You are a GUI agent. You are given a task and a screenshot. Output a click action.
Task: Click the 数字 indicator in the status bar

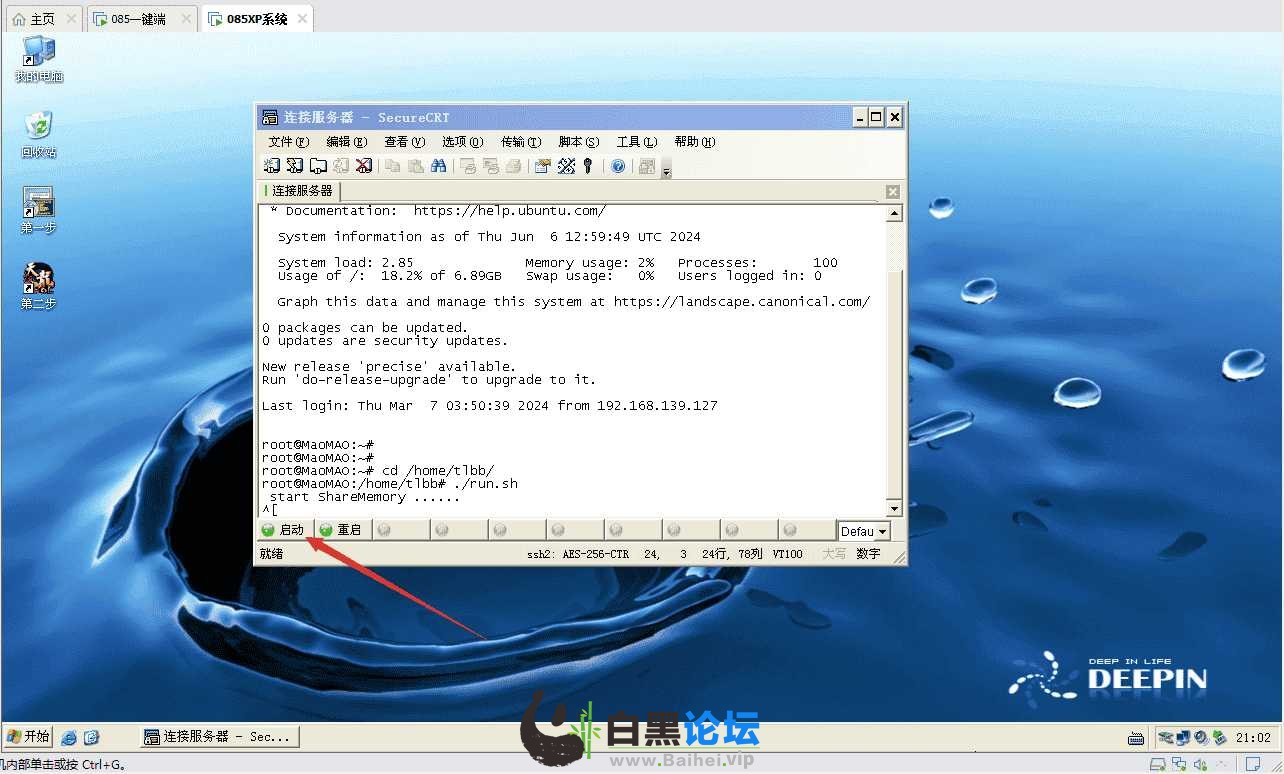pos(868,554)
